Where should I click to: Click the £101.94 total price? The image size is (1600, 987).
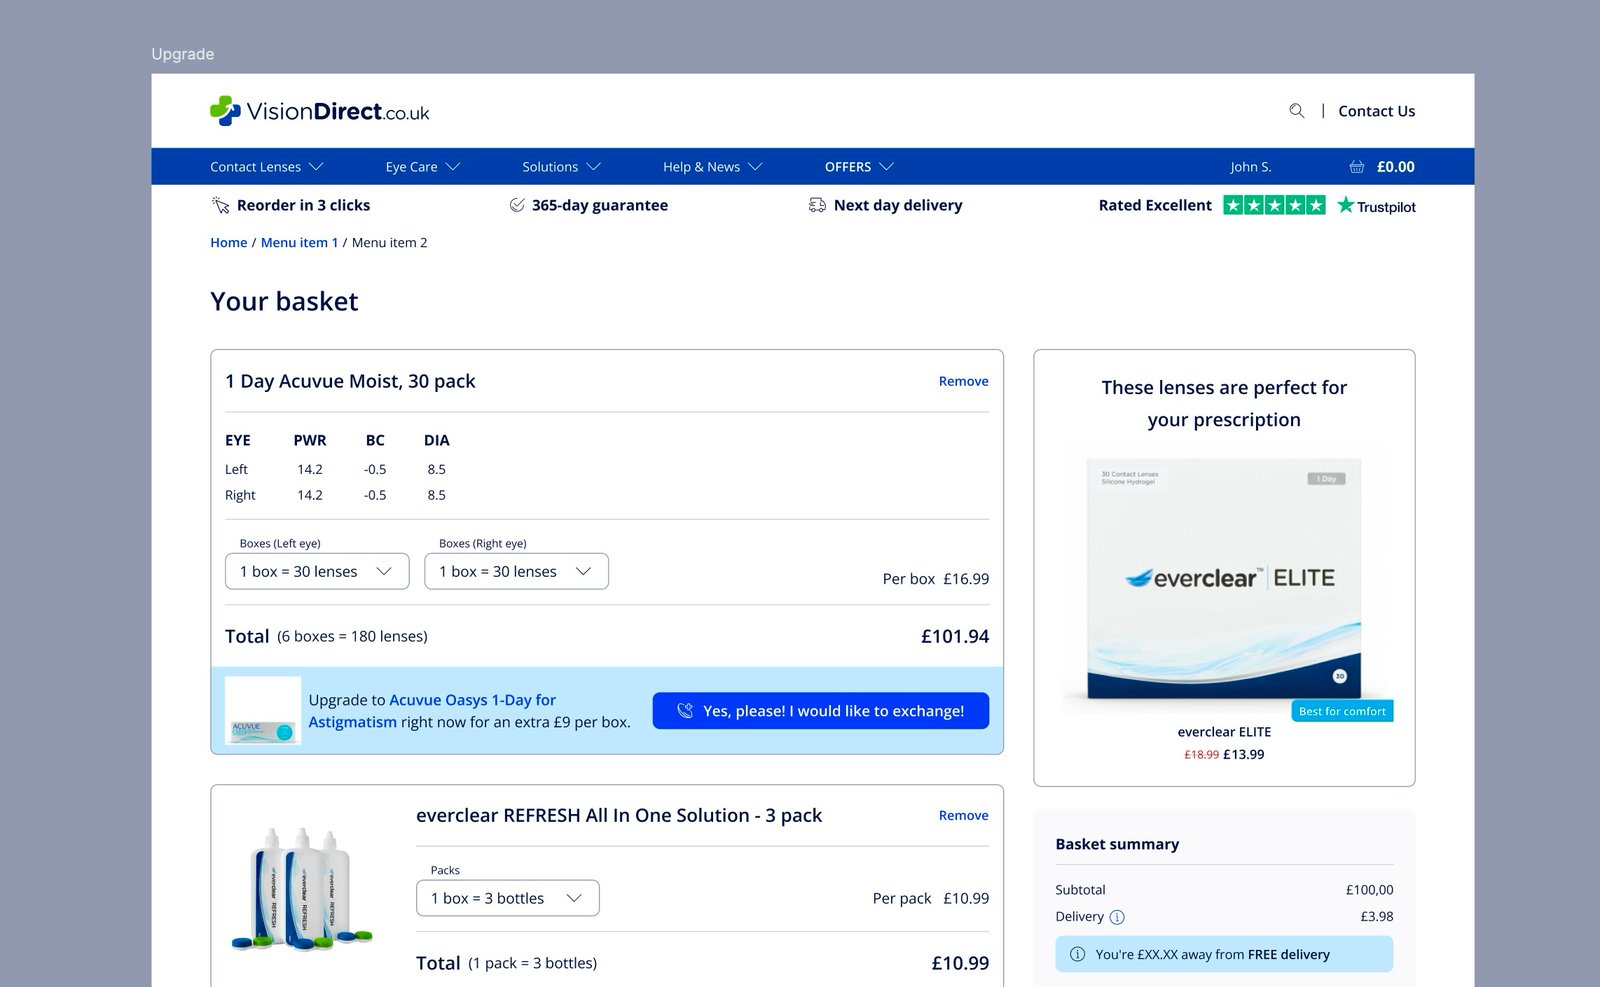(955, 636)
